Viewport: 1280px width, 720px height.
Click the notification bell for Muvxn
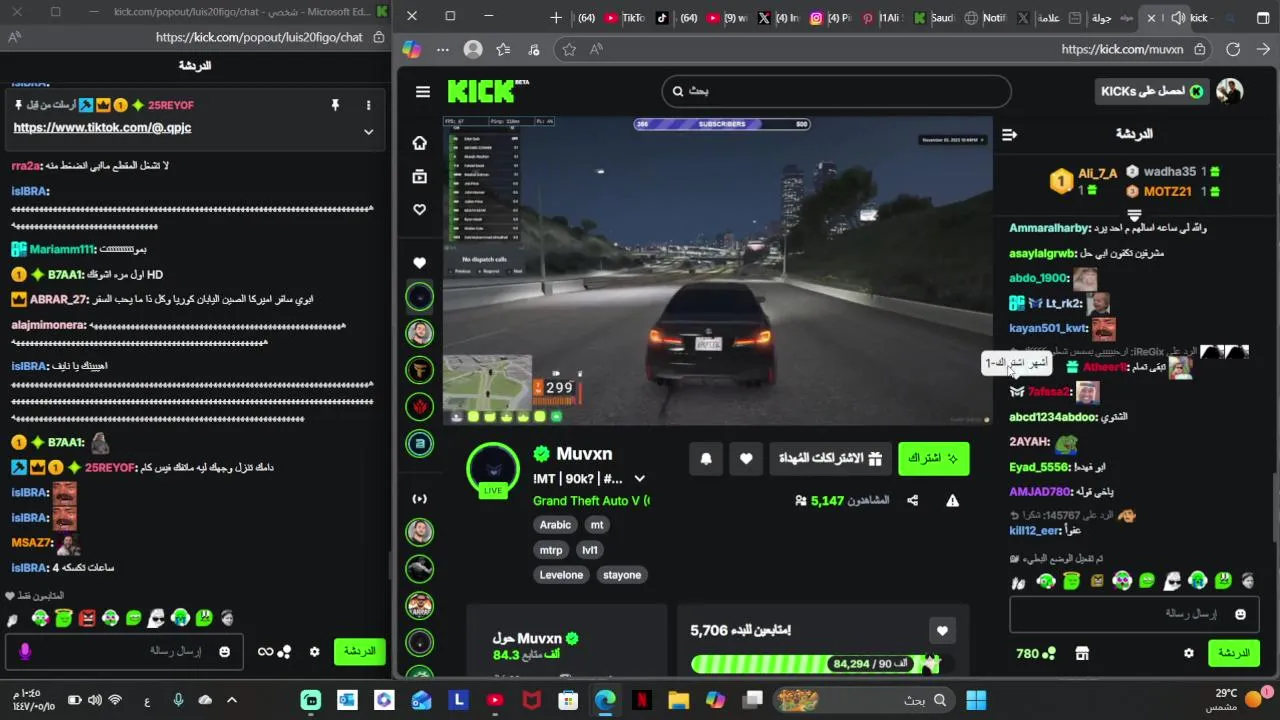tap(706, 458)
